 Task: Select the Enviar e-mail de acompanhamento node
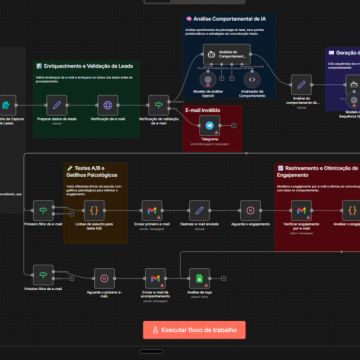[x=155, y=278]
